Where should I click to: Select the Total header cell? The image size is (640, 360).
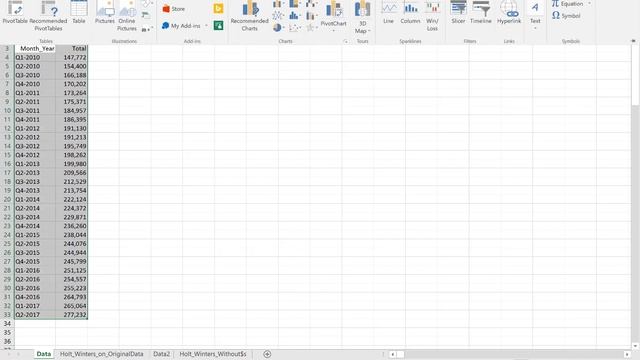point(71,49)
